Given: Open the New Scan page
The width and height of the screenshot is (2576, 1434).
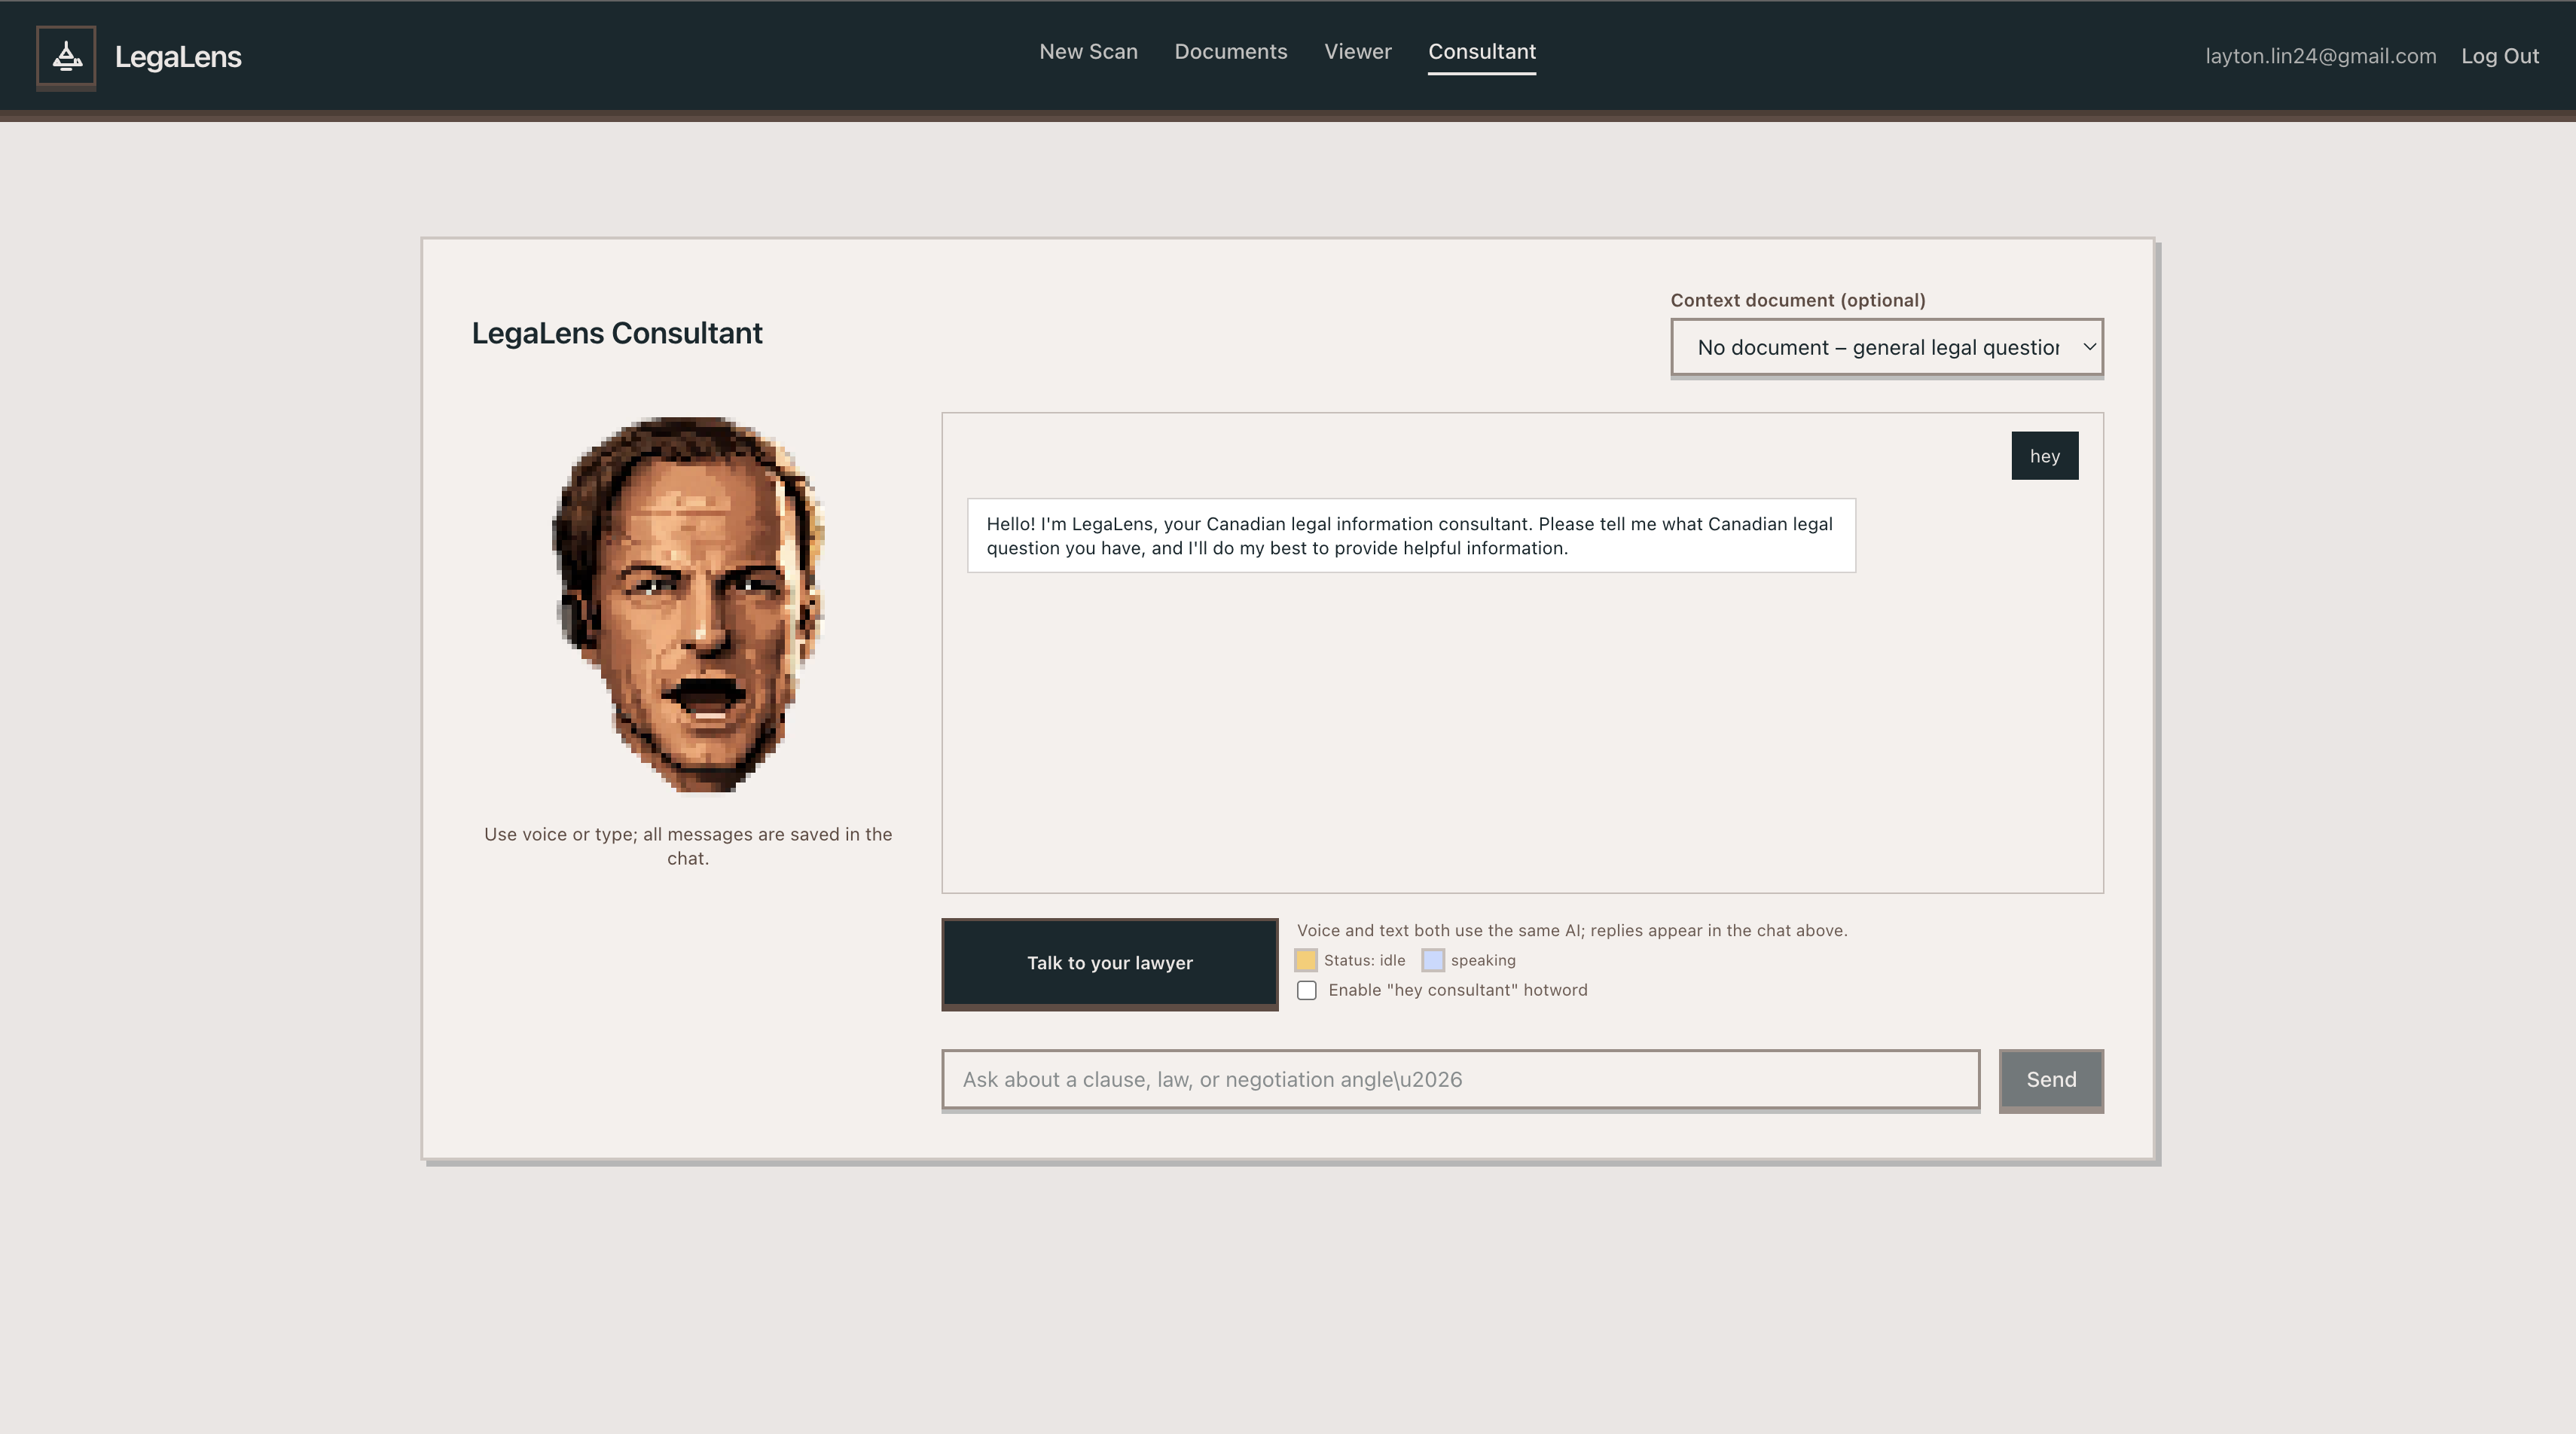Looking at the screenshot, I should coord(1088,52).
